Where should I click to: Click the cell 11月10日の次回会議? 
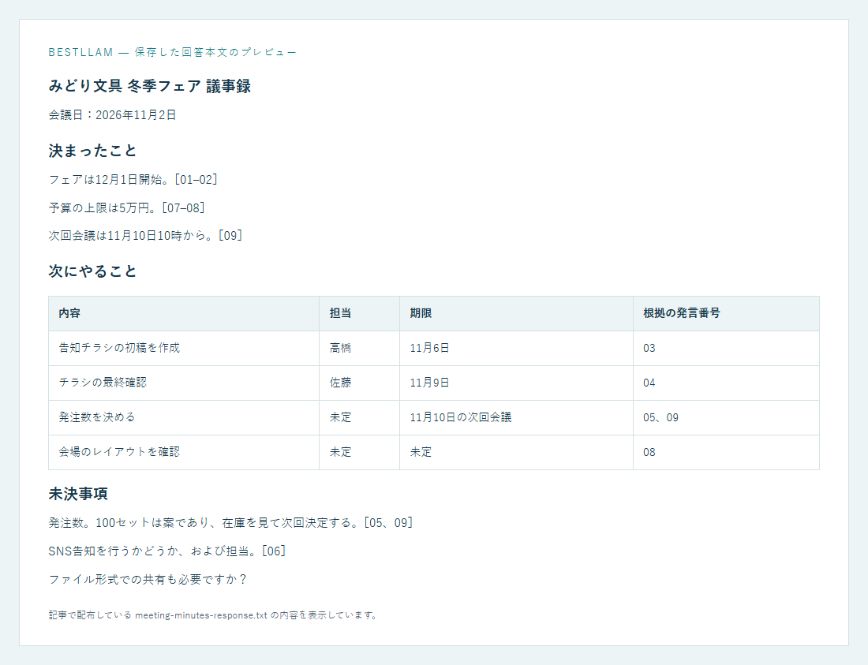click(x=516, y=417)
